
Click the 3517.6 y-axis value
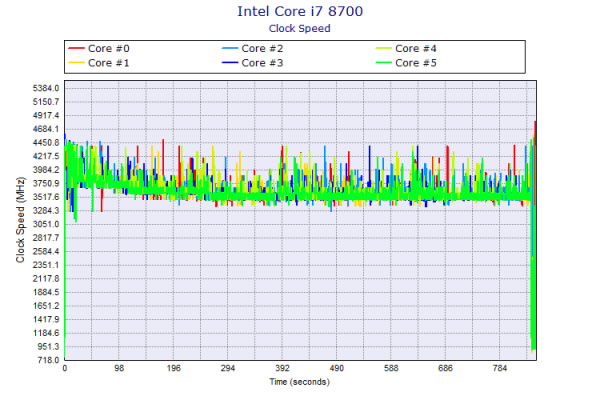[46, 197]
